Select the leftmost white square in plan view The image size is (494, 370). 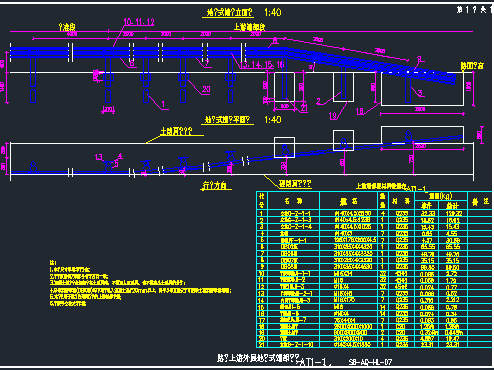284,147
